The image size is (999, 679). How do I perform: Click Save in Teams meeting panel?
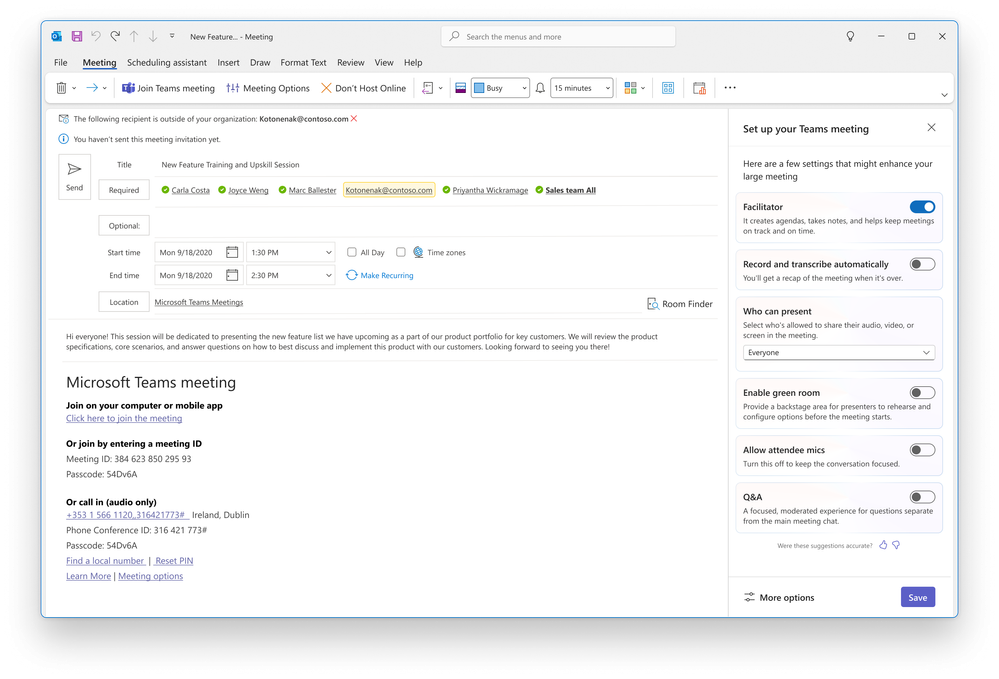point(917,597)
